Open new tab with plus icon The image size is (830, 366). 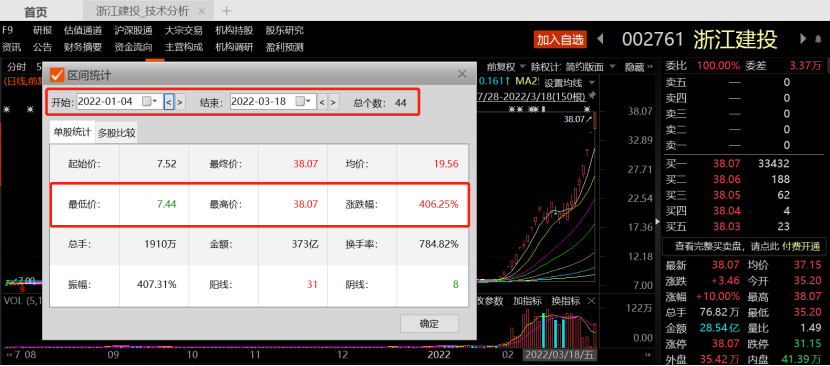tap(227, 11)
